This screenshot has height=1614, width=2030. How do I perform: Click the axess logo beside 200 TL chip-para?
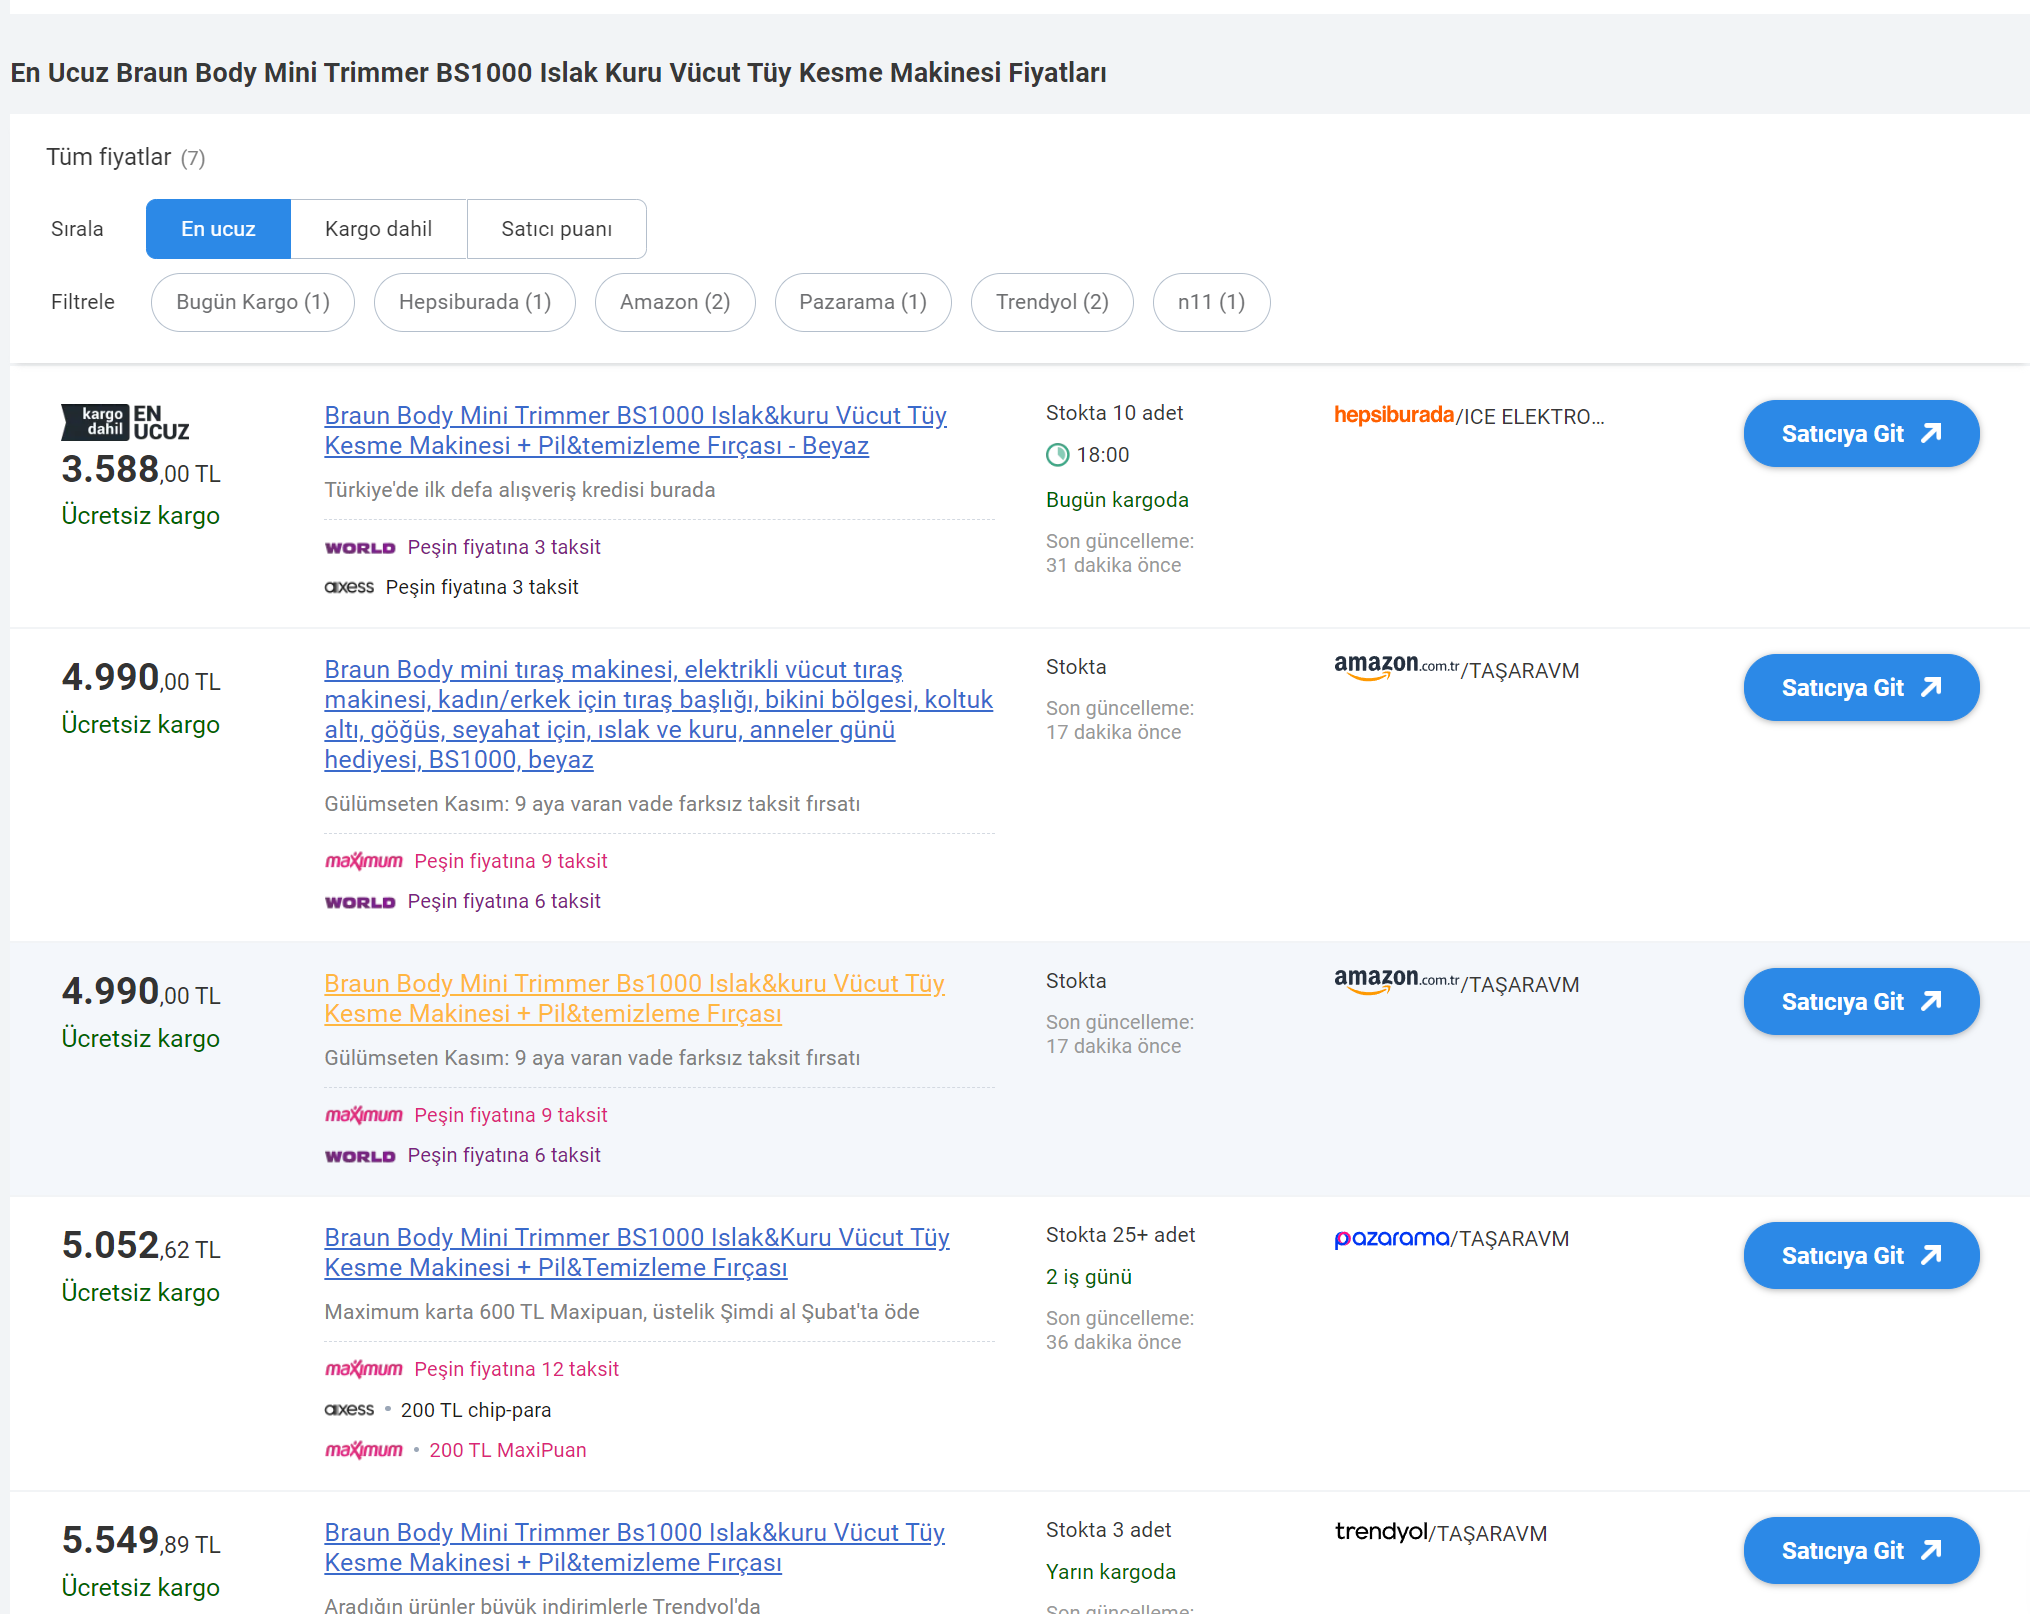click(349, 1410)
